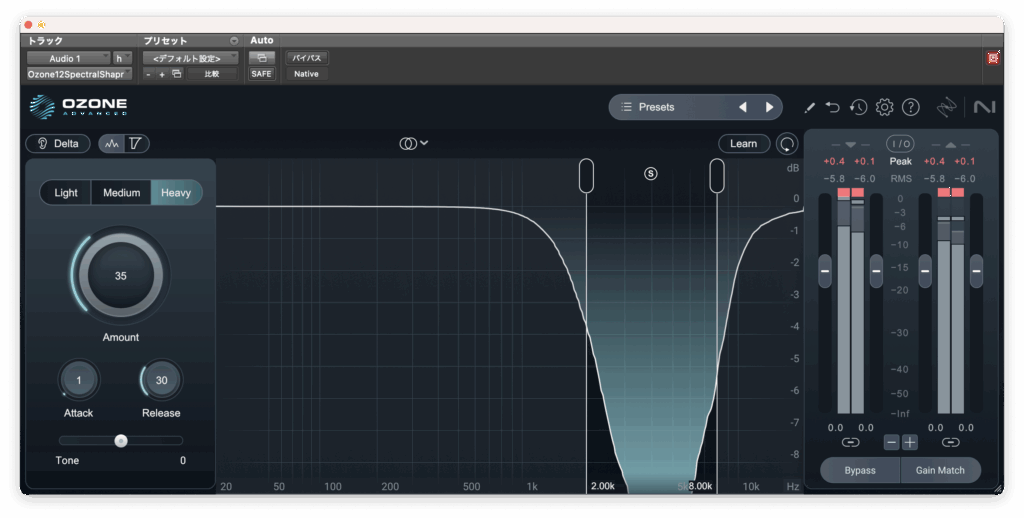Load the previous preset with left arrow
The height and width of the screenshot is (518, 1024).
743,107
